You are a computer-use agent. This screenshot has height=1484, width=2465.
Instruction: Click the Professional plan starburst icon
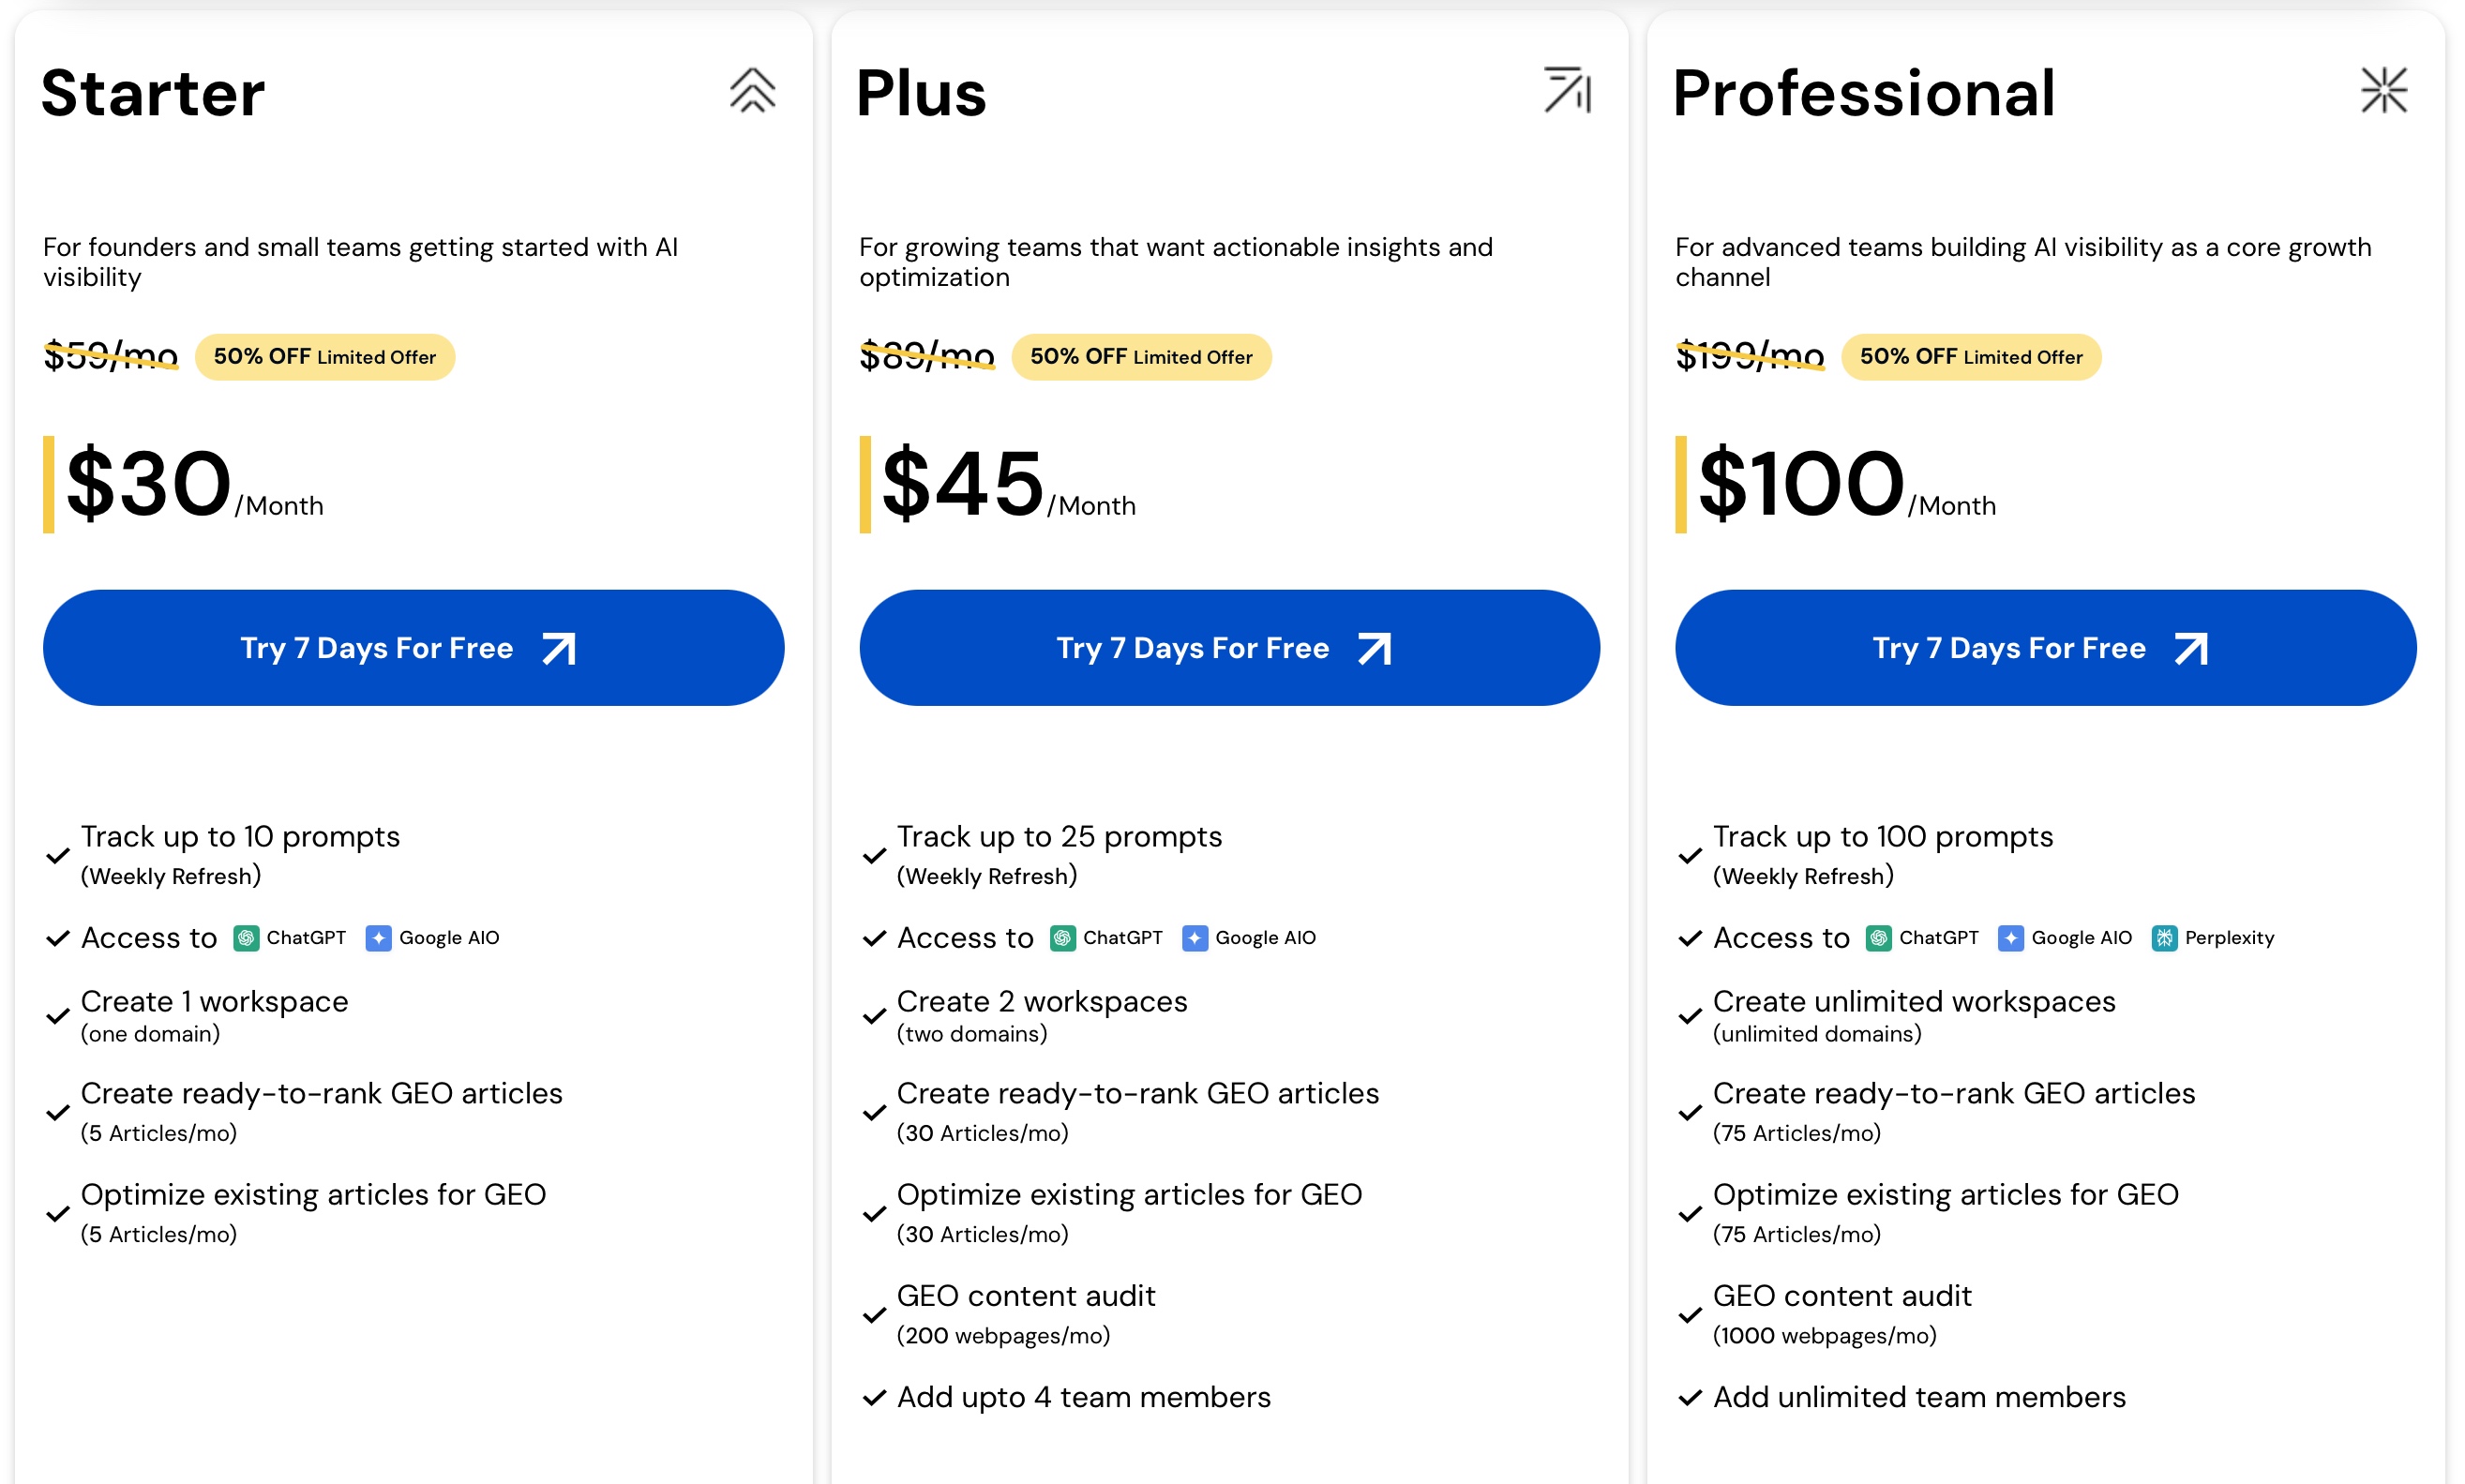tap(2385, 91)
